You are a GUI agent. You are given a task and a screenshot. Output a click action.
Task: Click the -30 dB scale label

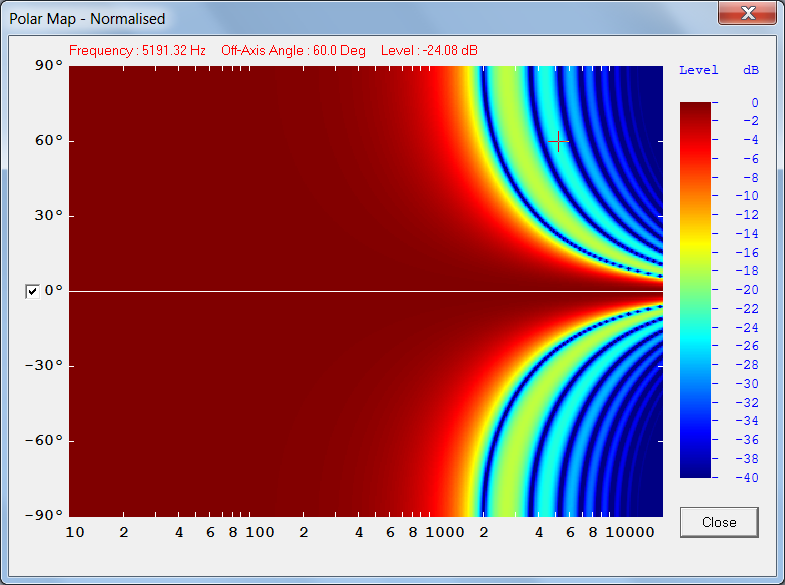[747, 384]
